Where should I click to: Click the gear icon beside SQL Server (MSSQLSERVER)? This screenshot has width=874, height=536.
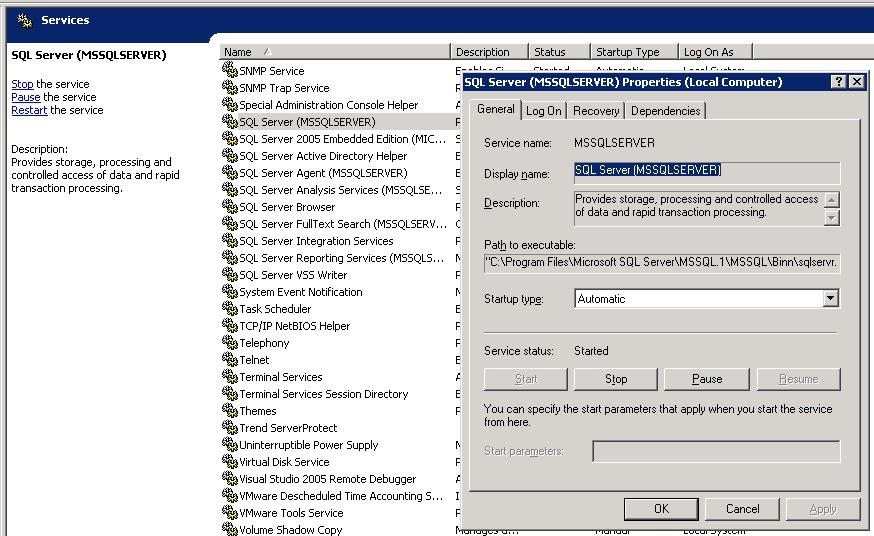(230, 121)
